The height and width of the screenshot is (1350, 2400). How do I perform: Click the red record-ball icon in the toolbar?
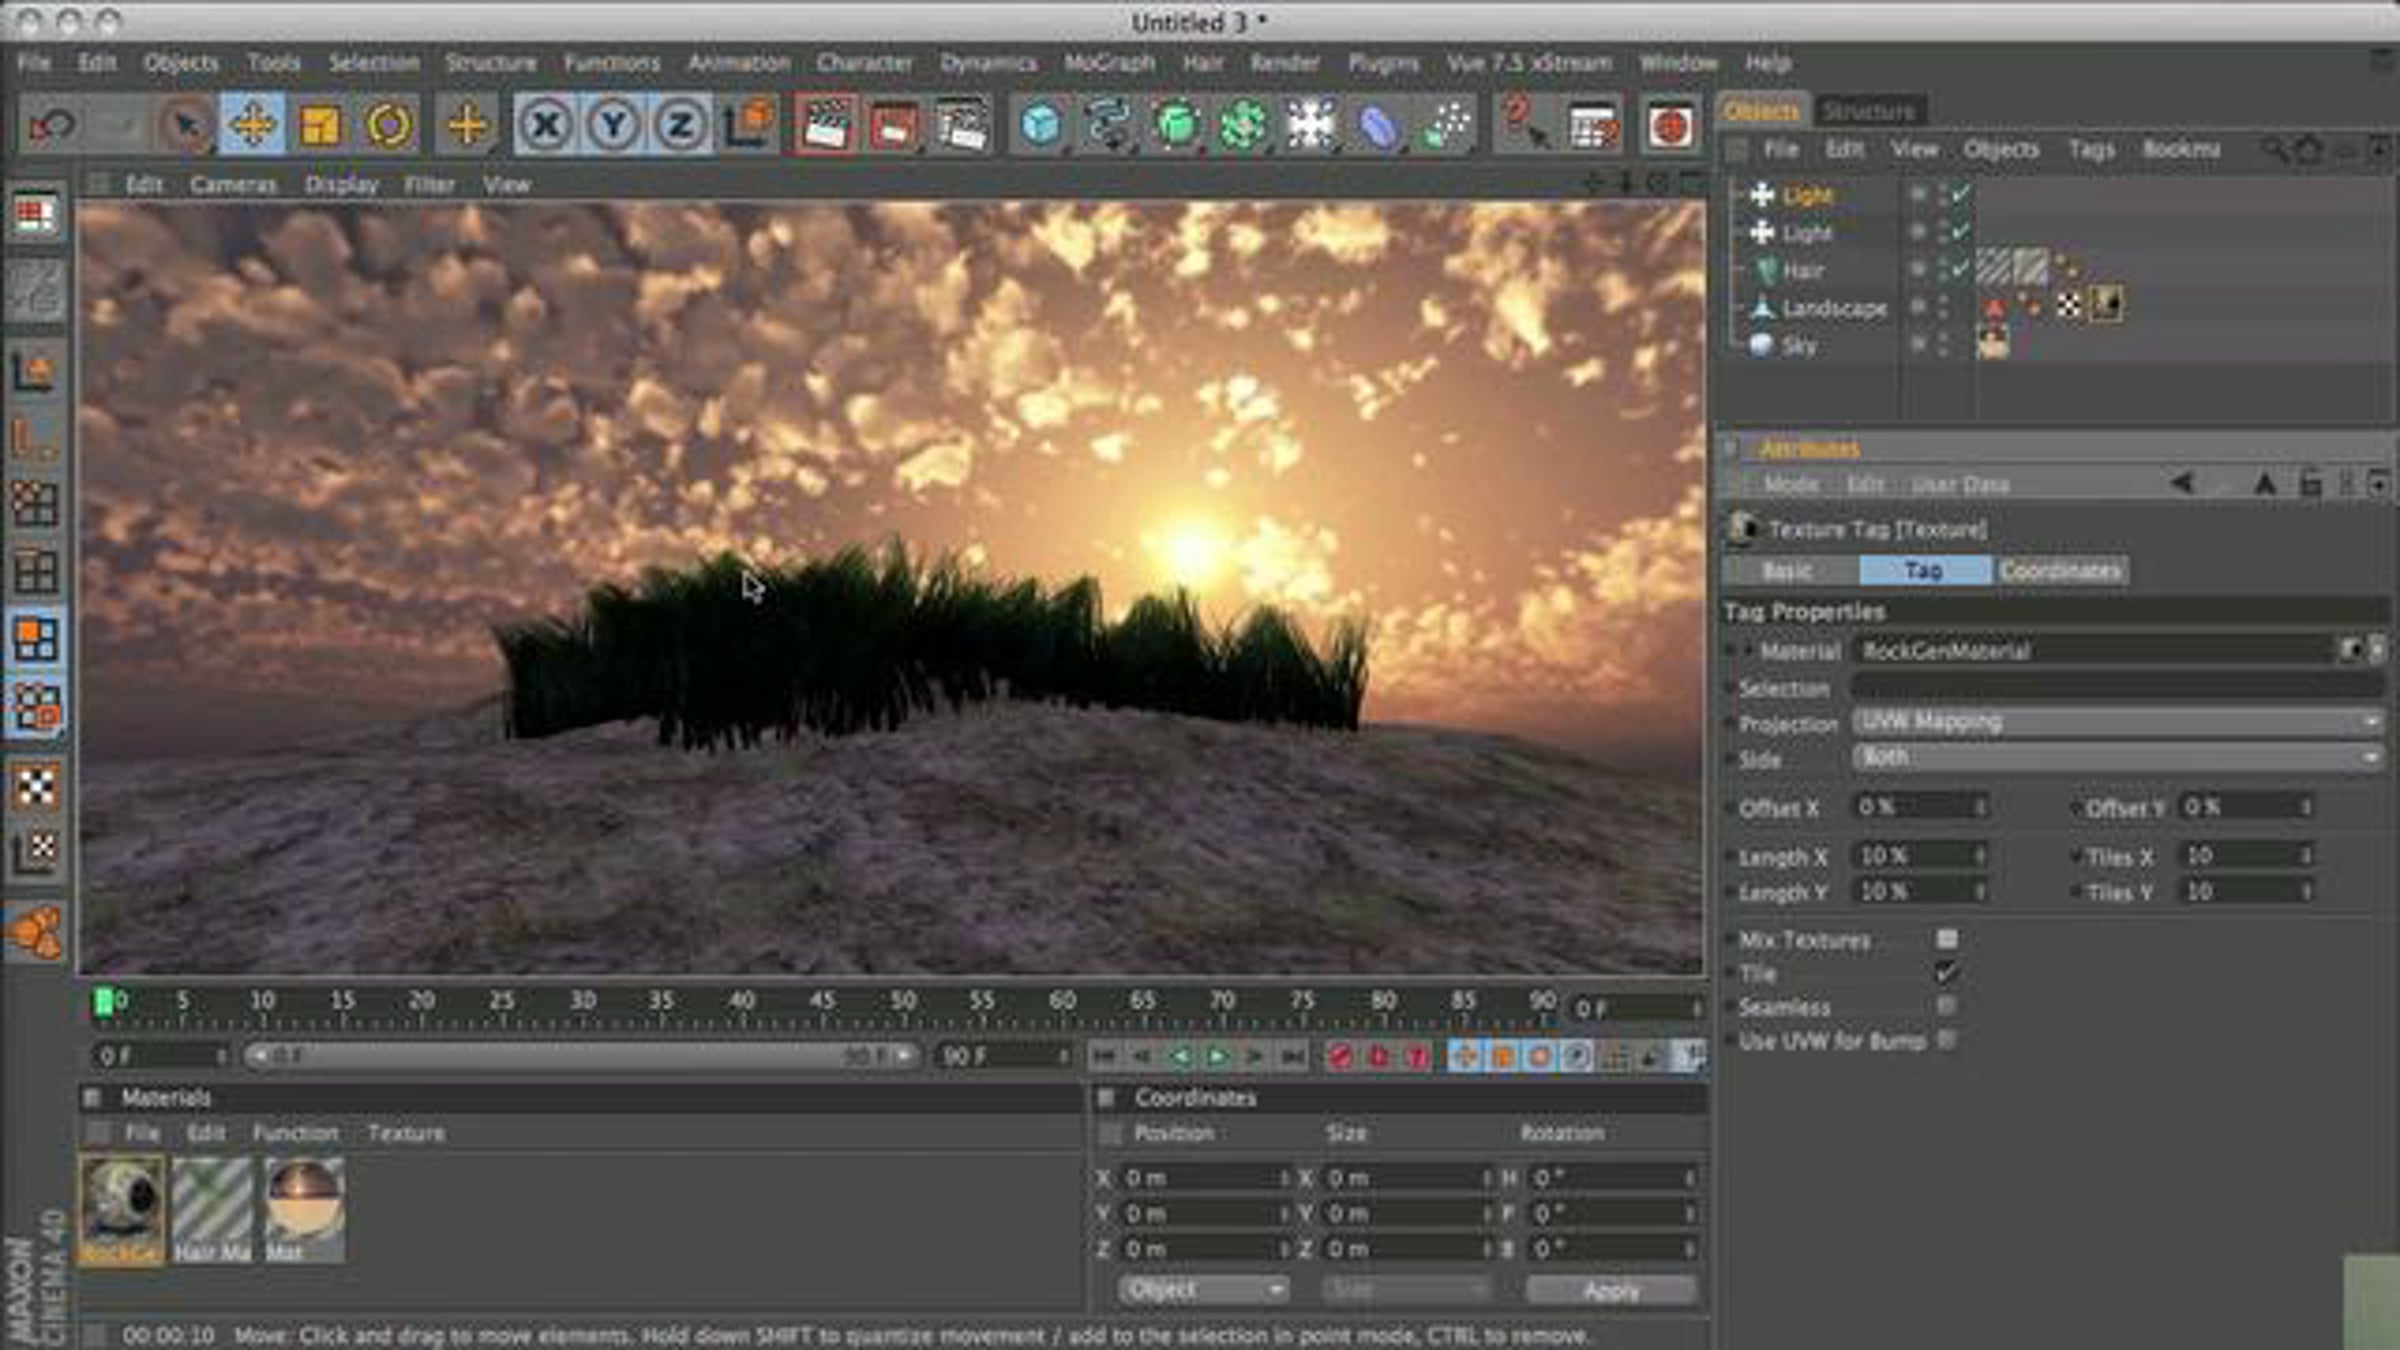click(x=1670, y=126)
